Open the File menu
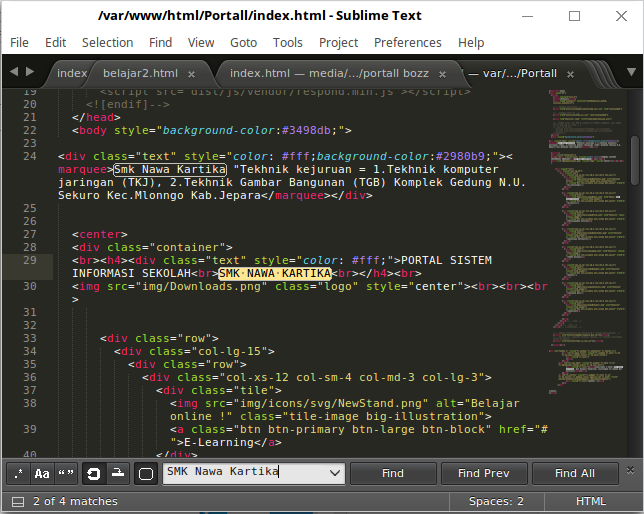The height and width of the screenshot is (514, 644). pos(19,43)
